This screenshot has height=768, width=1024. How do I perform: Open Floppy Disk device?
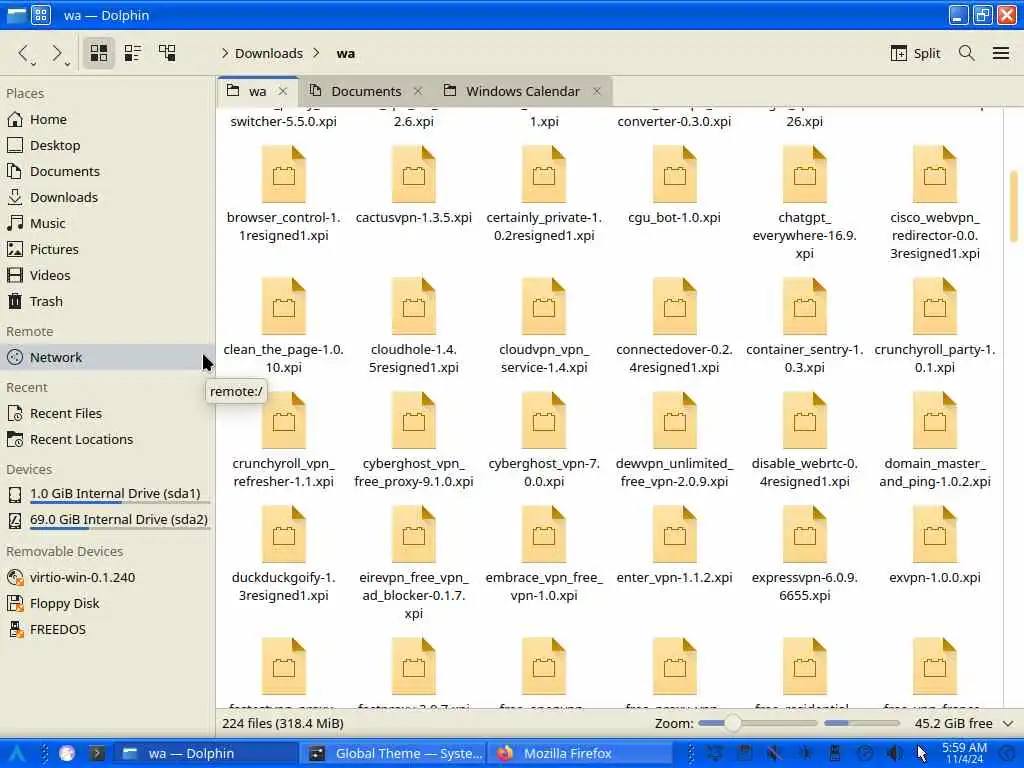[x=107, y=603]
